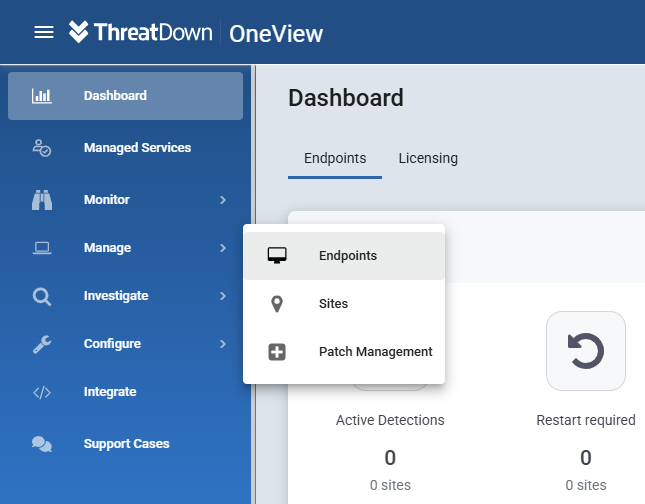The height and width of the screenshot is (504, 645).
Task: Click the OneView product title
Action: coord(276,34)
